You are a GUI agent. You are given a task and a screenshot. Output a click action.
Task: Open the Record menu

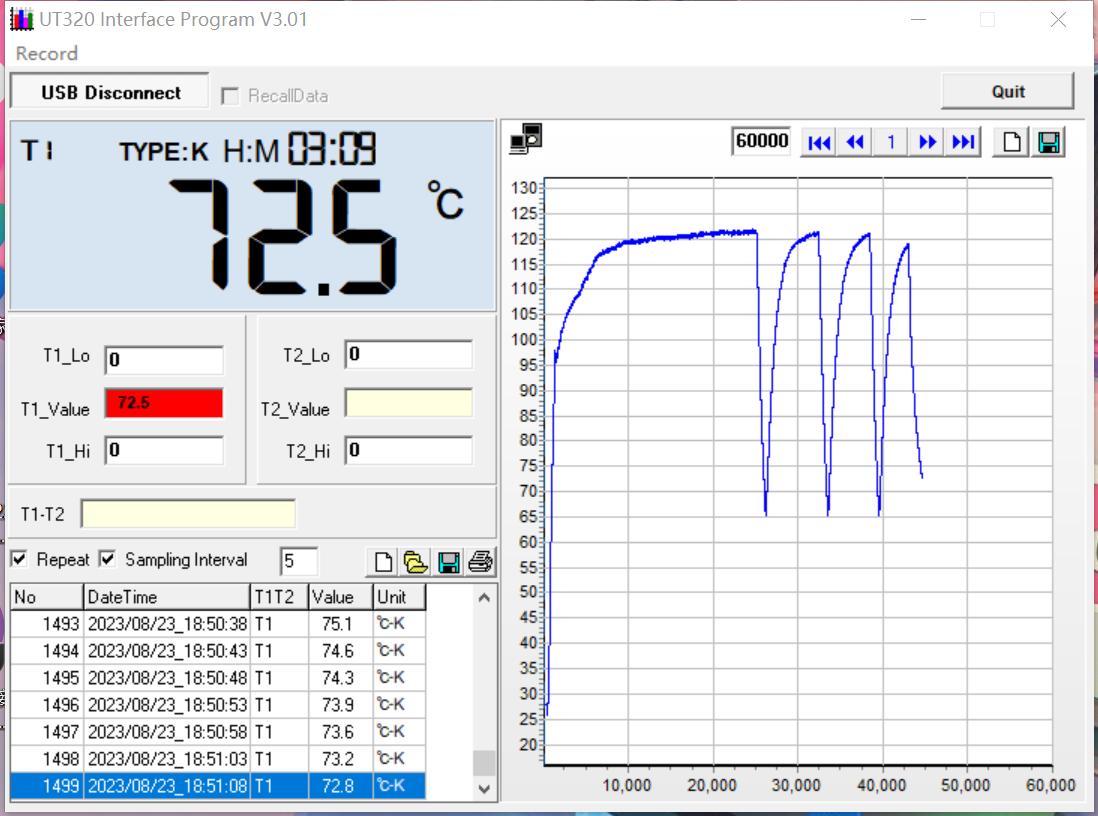tap(47, 54)
